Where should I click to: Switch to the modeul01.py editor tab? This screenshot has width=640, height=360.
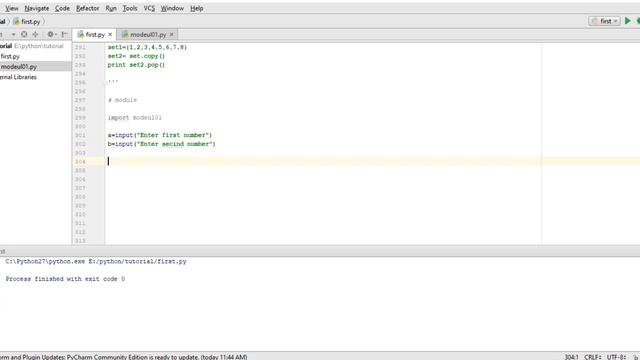[148, 35]
